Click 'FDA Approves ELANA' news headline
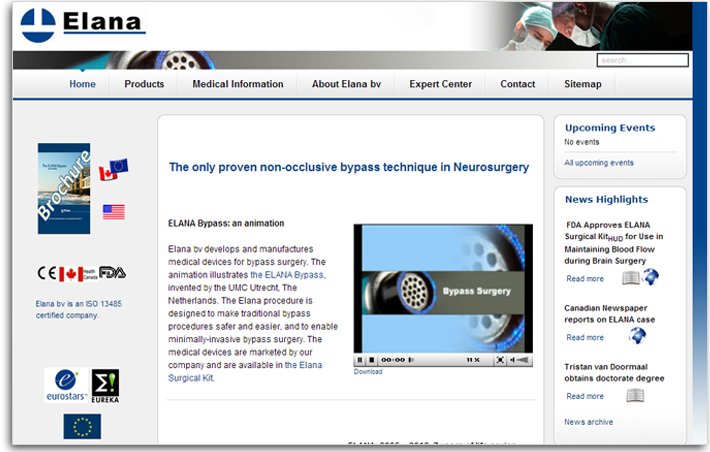Screen dimensions: 710x452 [x=614, y=243]
